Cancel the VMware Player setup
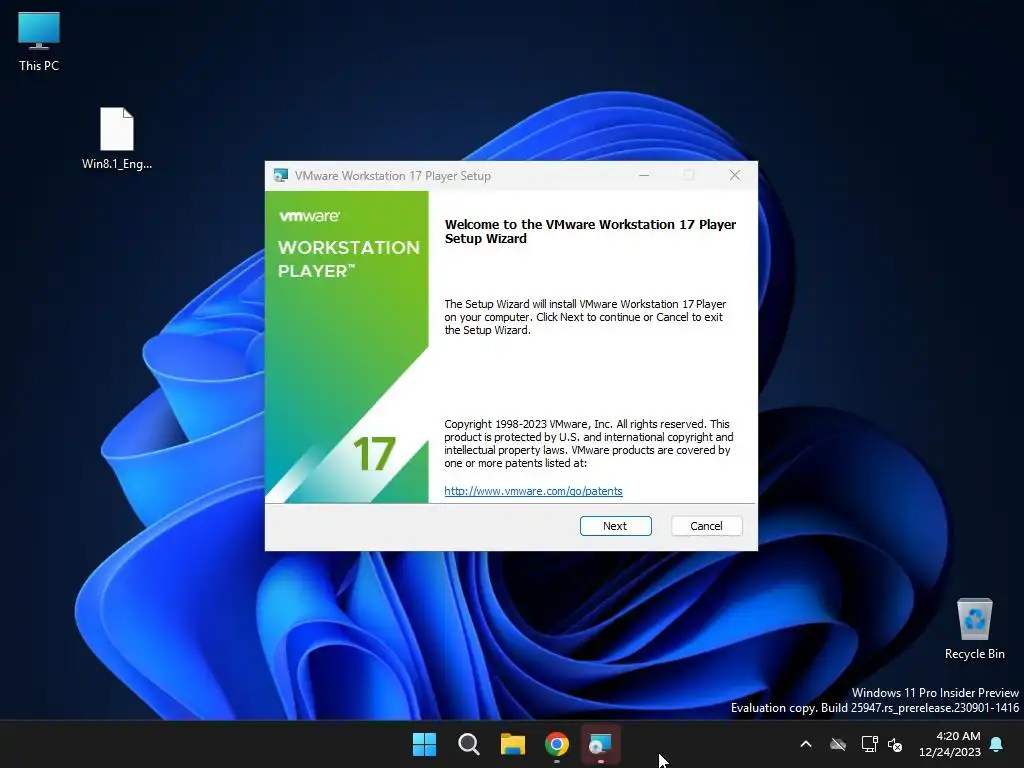 [x=707, y=526]
